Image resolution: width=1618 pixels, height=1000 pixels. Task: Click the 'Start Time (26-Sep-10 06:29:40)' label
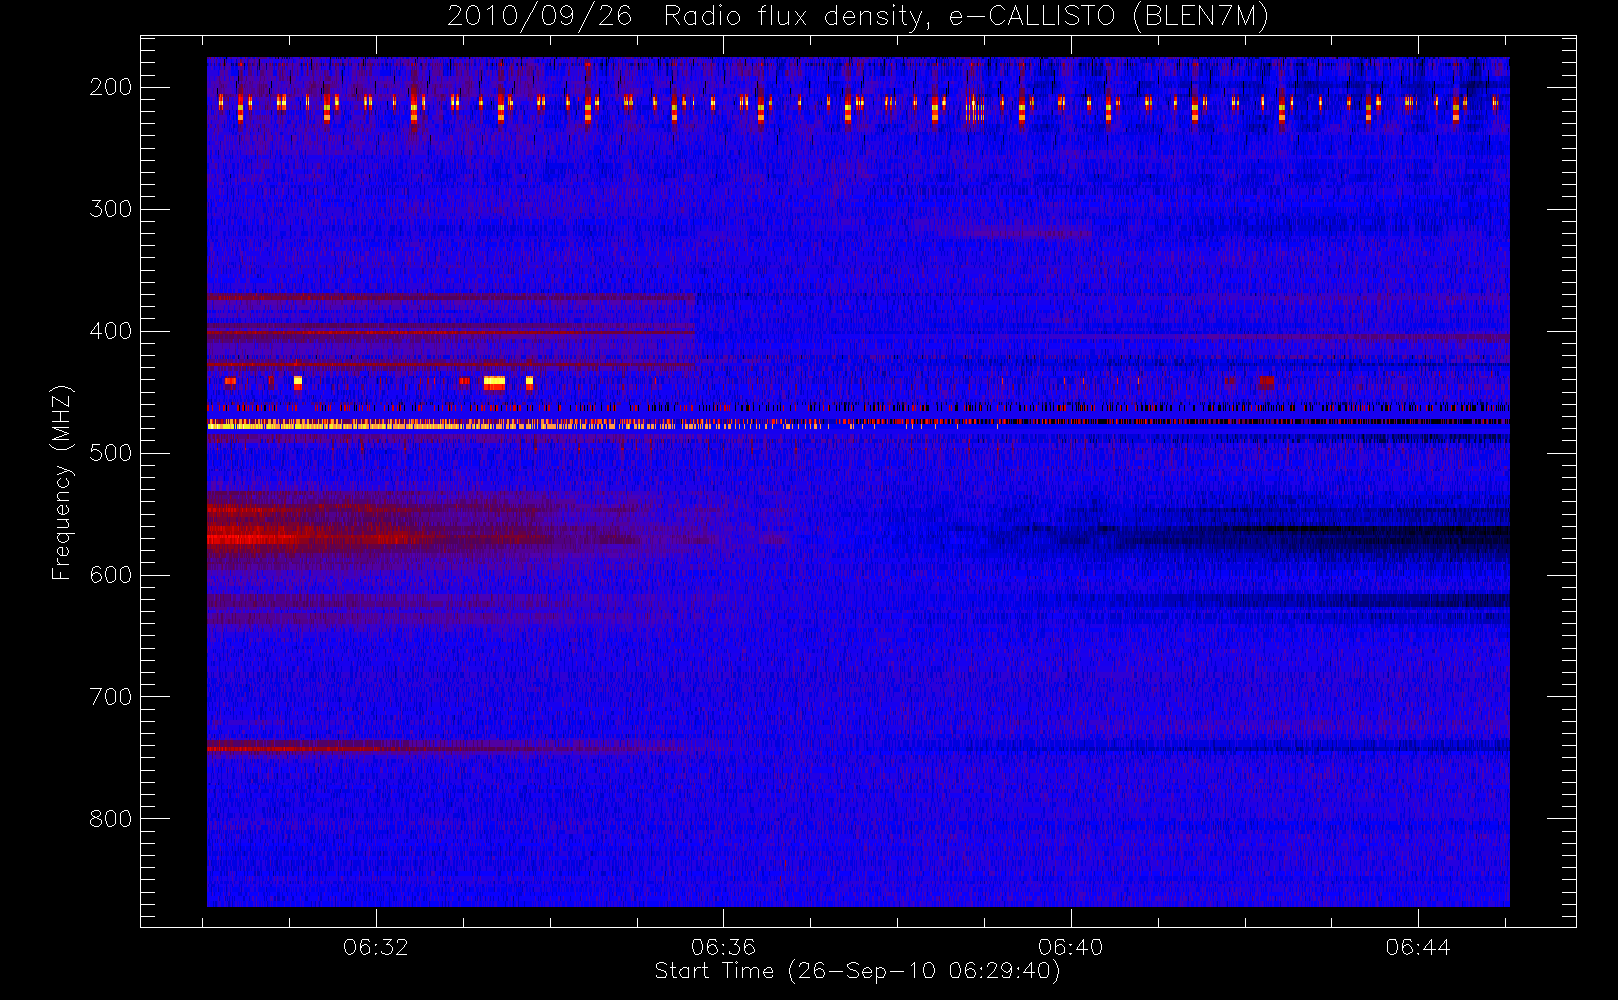tap(857, 971)
